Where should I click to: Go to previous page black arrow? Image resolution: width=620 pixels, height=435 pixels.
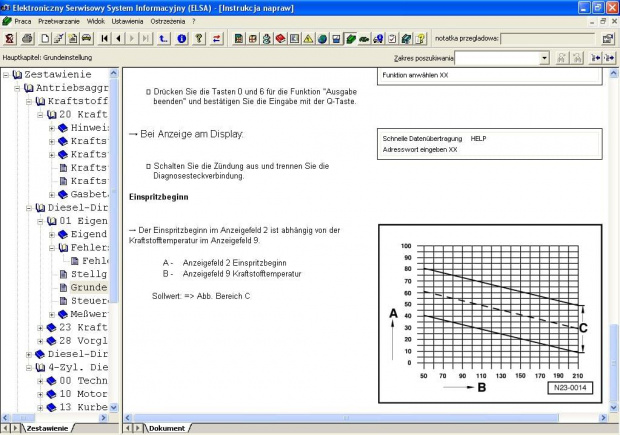(x=118, y=38)
